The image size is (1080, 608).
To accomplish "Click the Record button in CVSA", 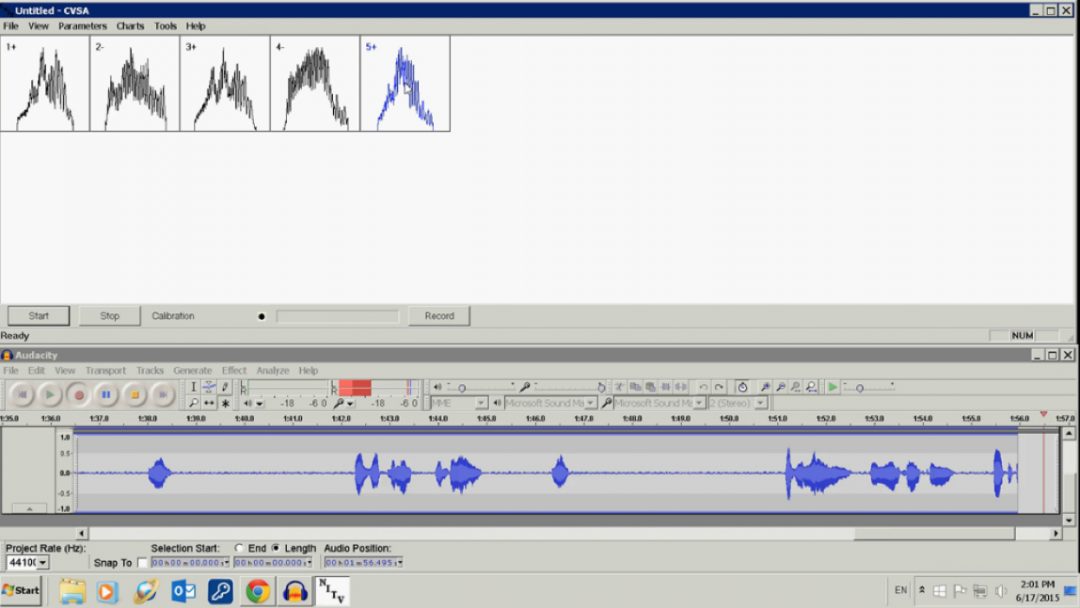I will click(439, 316).
